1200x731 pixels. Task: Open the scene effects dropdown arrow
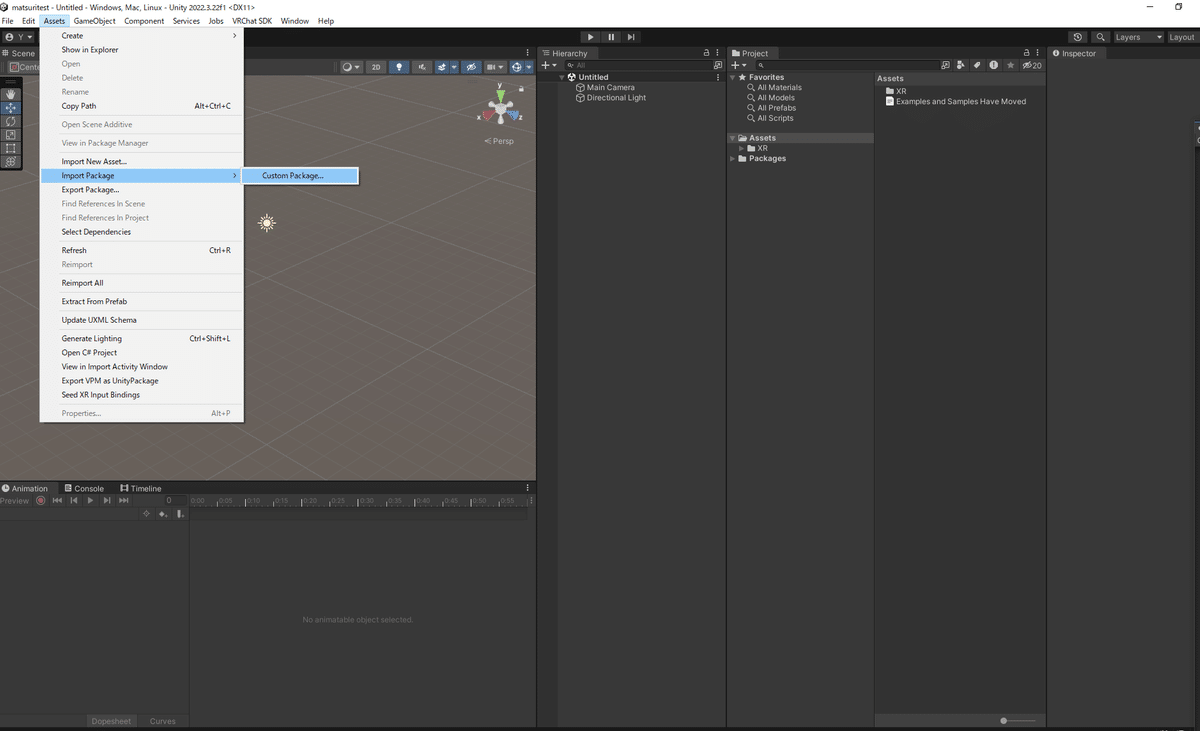(x=454, y=67)
